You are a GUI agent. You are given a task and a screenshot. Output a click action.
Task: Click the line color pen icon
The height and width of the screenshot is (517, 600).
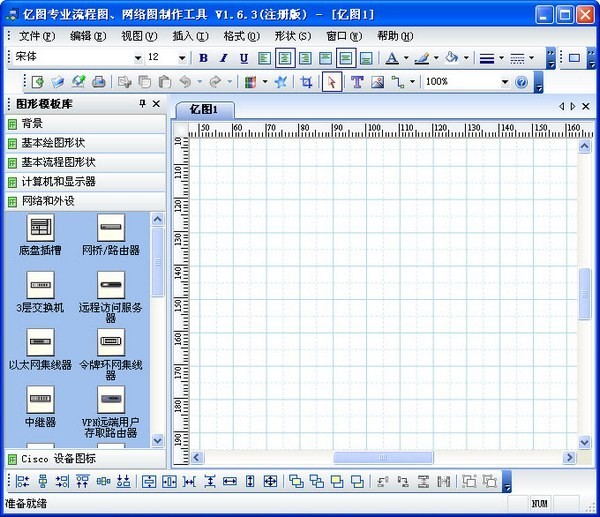point(422,58)
